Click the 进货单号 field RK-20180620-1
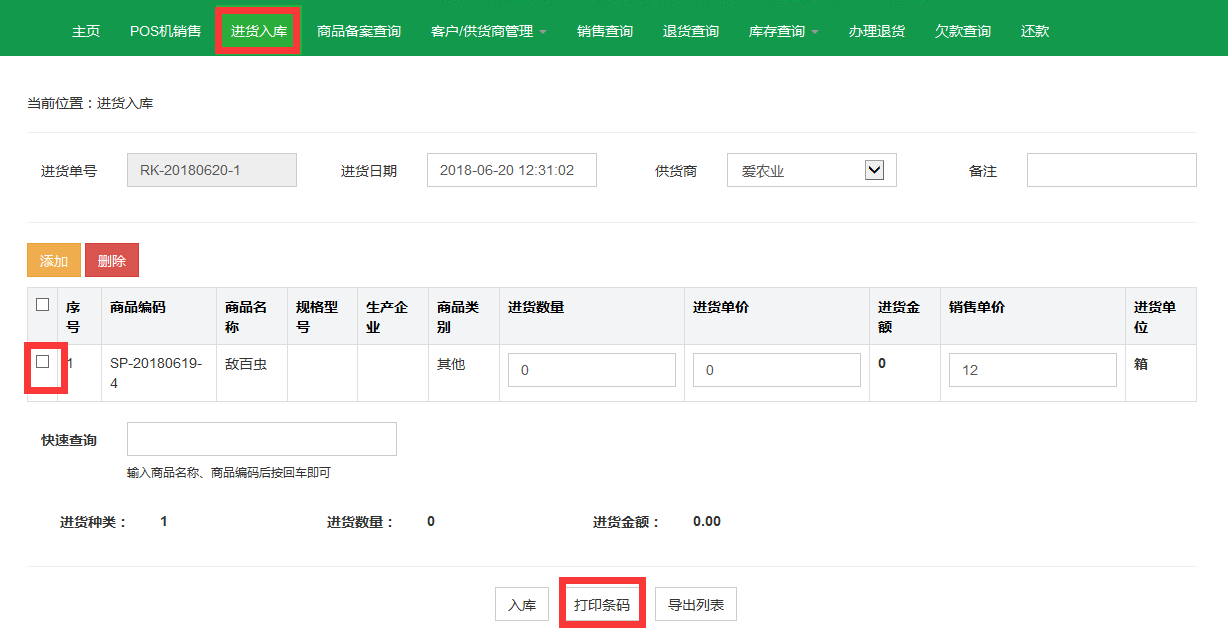 tap(212, 170)
